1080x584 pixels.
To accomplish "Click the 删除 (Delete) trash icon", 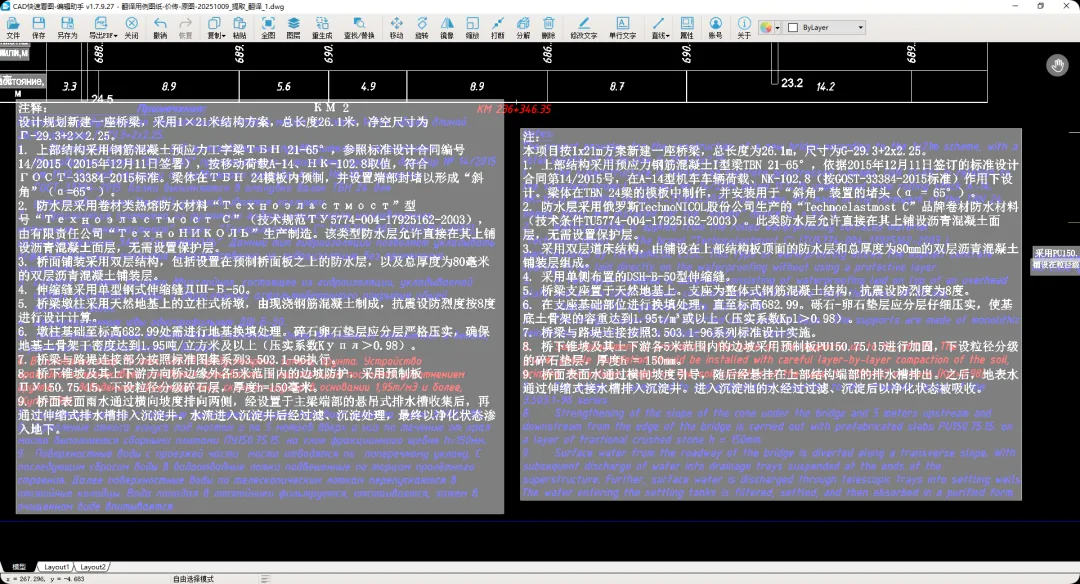I will tap(548, 27).
